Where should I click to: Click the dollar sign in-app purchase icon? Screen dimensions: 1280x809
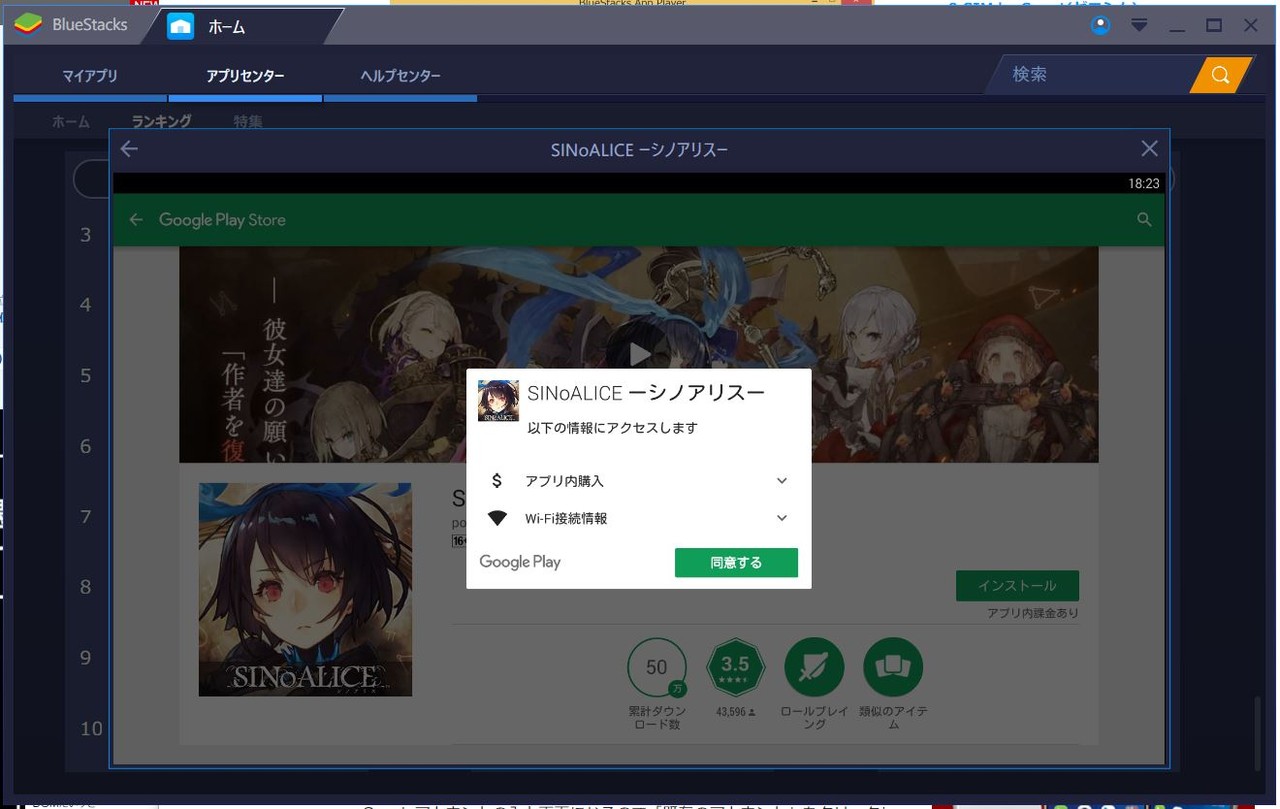point(497,481)
